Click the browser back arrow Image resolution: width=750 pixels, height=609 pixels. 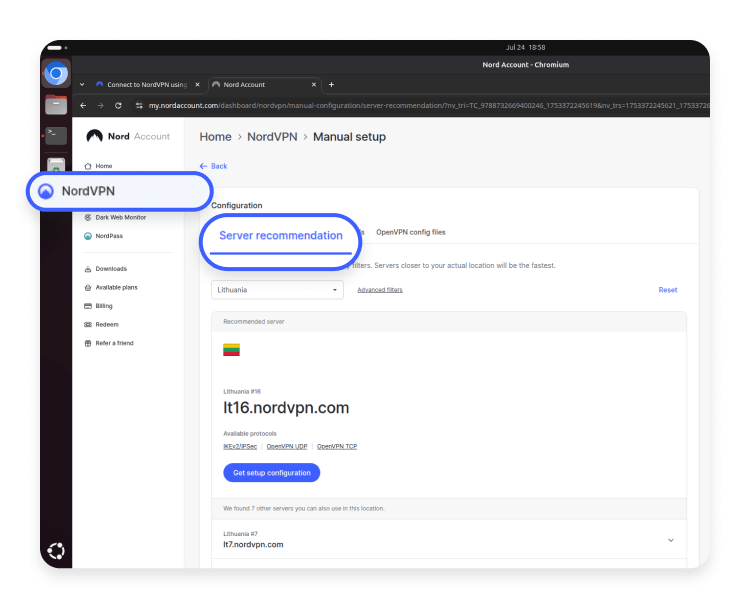click(83, 106)
